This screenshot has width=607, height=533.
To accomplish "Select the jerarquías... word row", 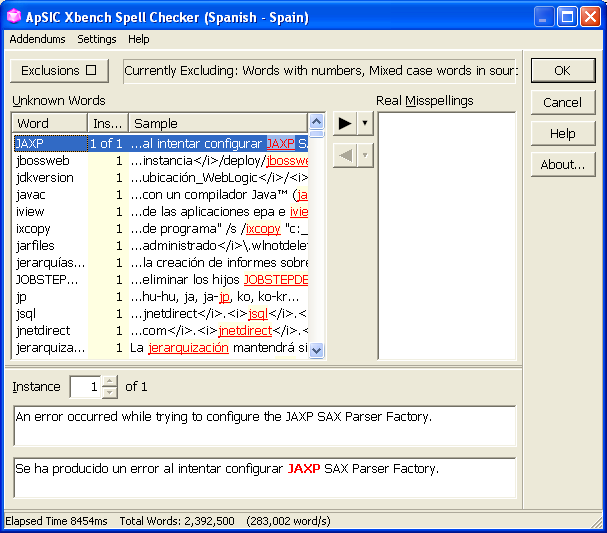I will click(161, 263).
